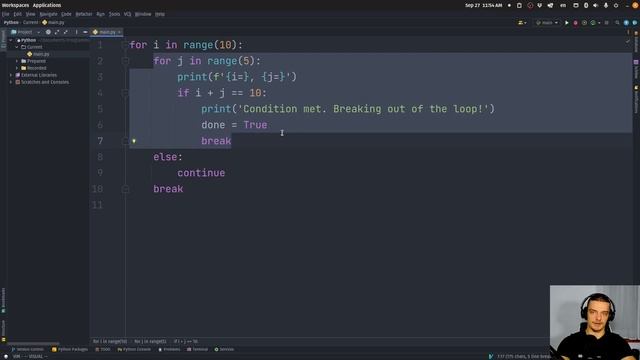The height and width of the screenshot is (360, 640).
Task: Hide the Project panel with minimize icon
Action: click(x=85, y=32)
